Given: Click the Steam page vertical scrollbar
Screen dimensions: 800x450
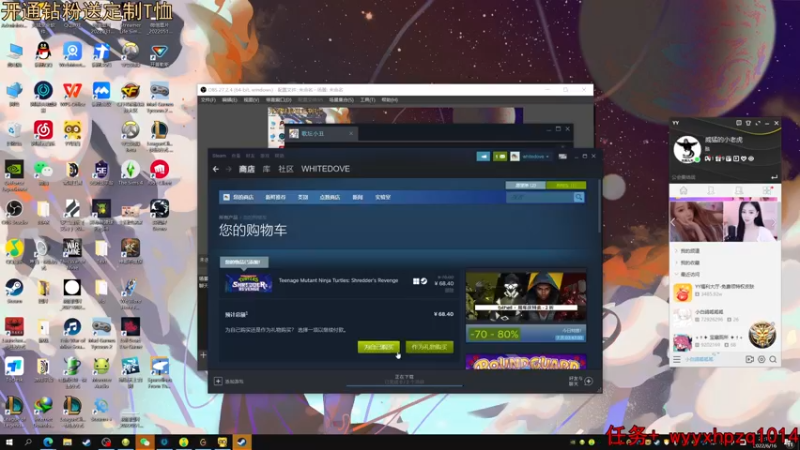Looking at the screenshot, I should [x=599, y=204].
